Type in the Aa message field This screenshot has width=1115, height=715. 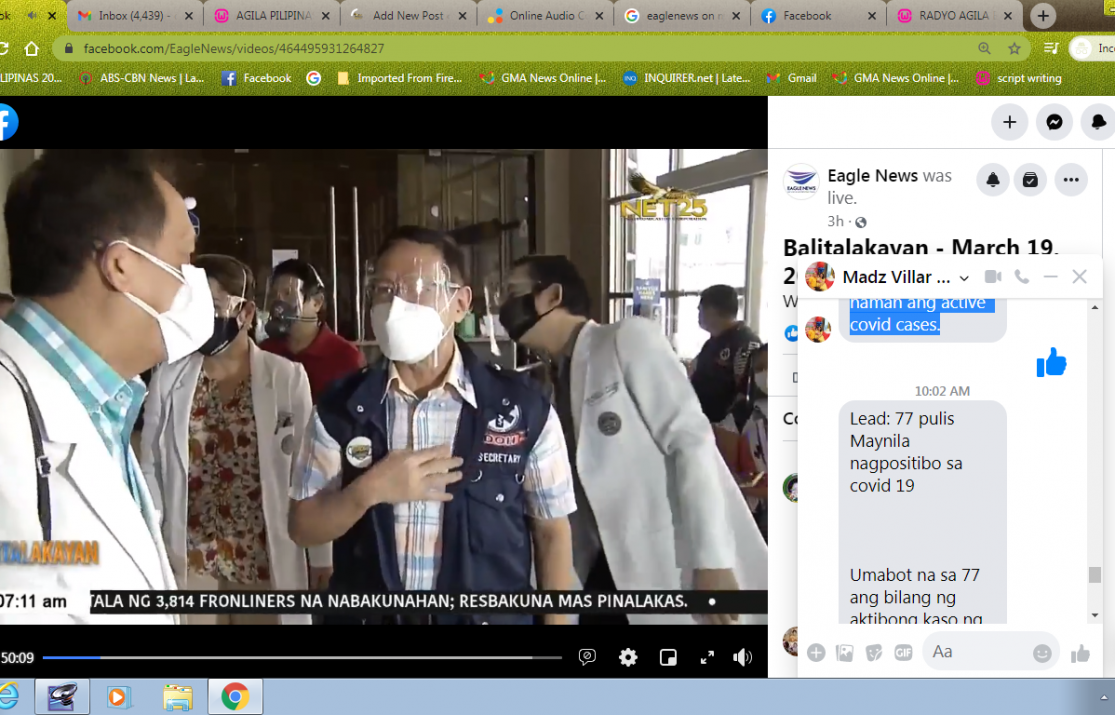click(975, 652)
